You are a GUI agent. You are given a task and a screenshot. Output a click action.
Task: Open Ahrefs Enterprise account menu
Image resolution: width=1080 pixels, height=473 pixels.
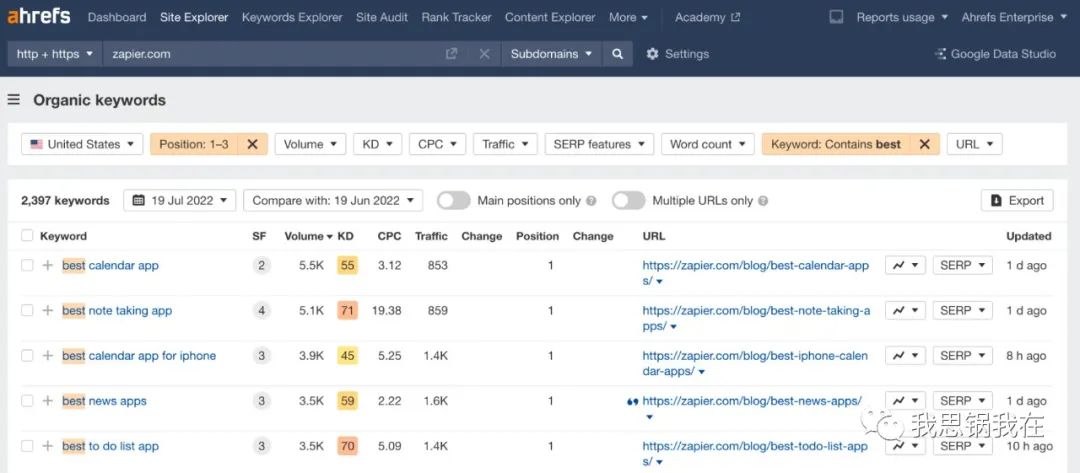point(1013,17)
